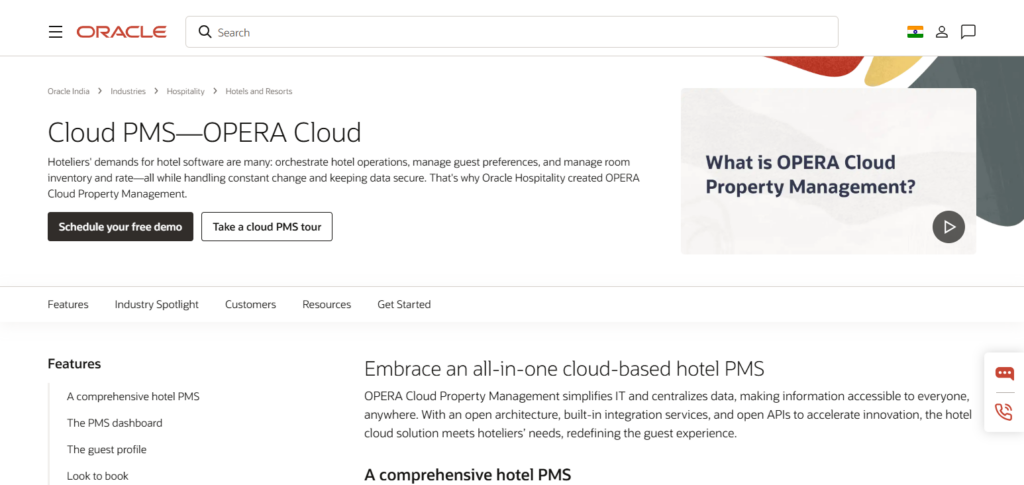Open the Oracle India breadcrumb
Screen dimensions: 1024x485
coord(69,91)
